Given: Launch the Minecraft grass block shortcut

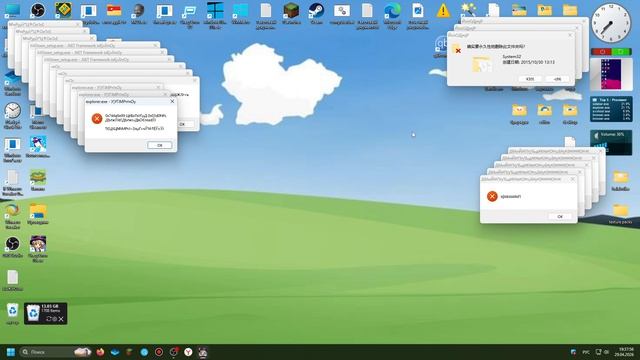Looking at the screenshot, I should coord(291,10).
